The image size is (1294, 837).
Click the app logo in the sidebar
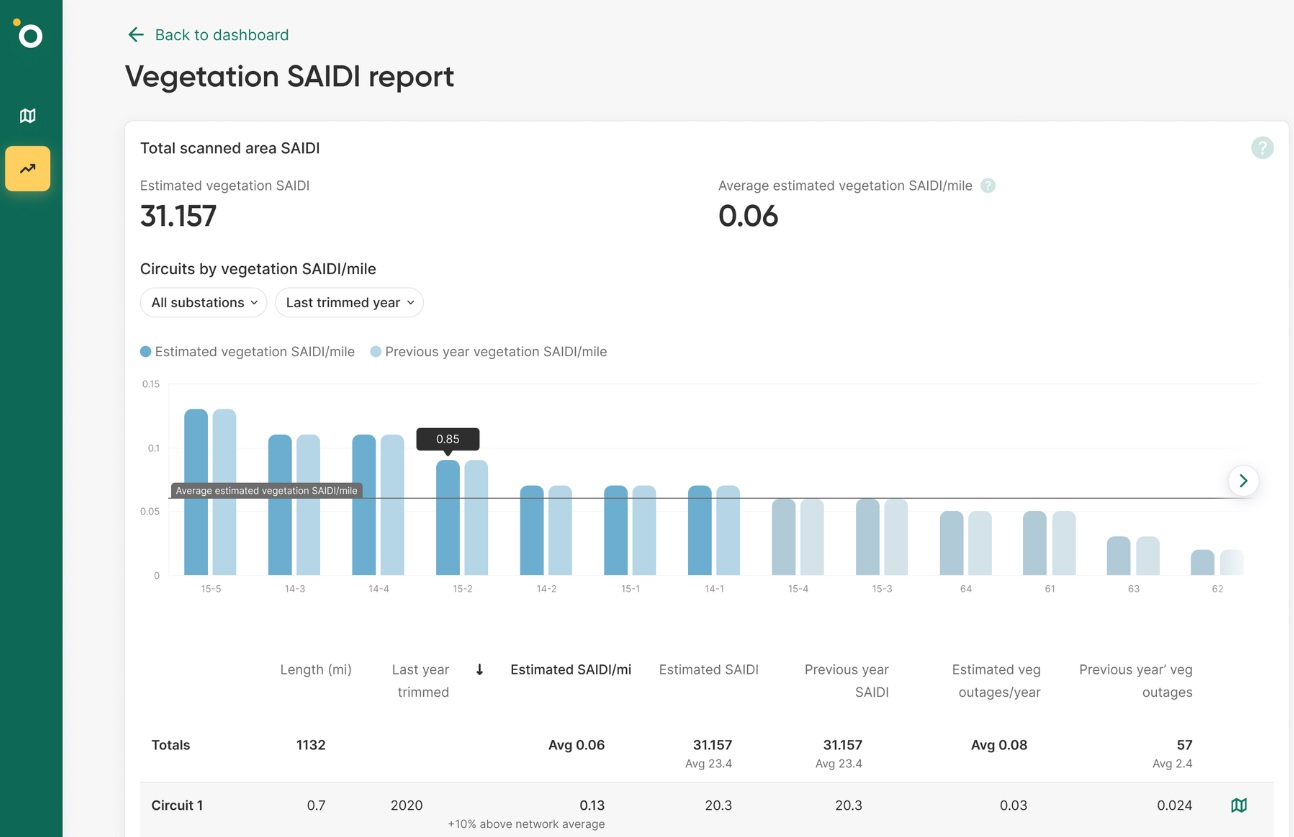[30, 35]
